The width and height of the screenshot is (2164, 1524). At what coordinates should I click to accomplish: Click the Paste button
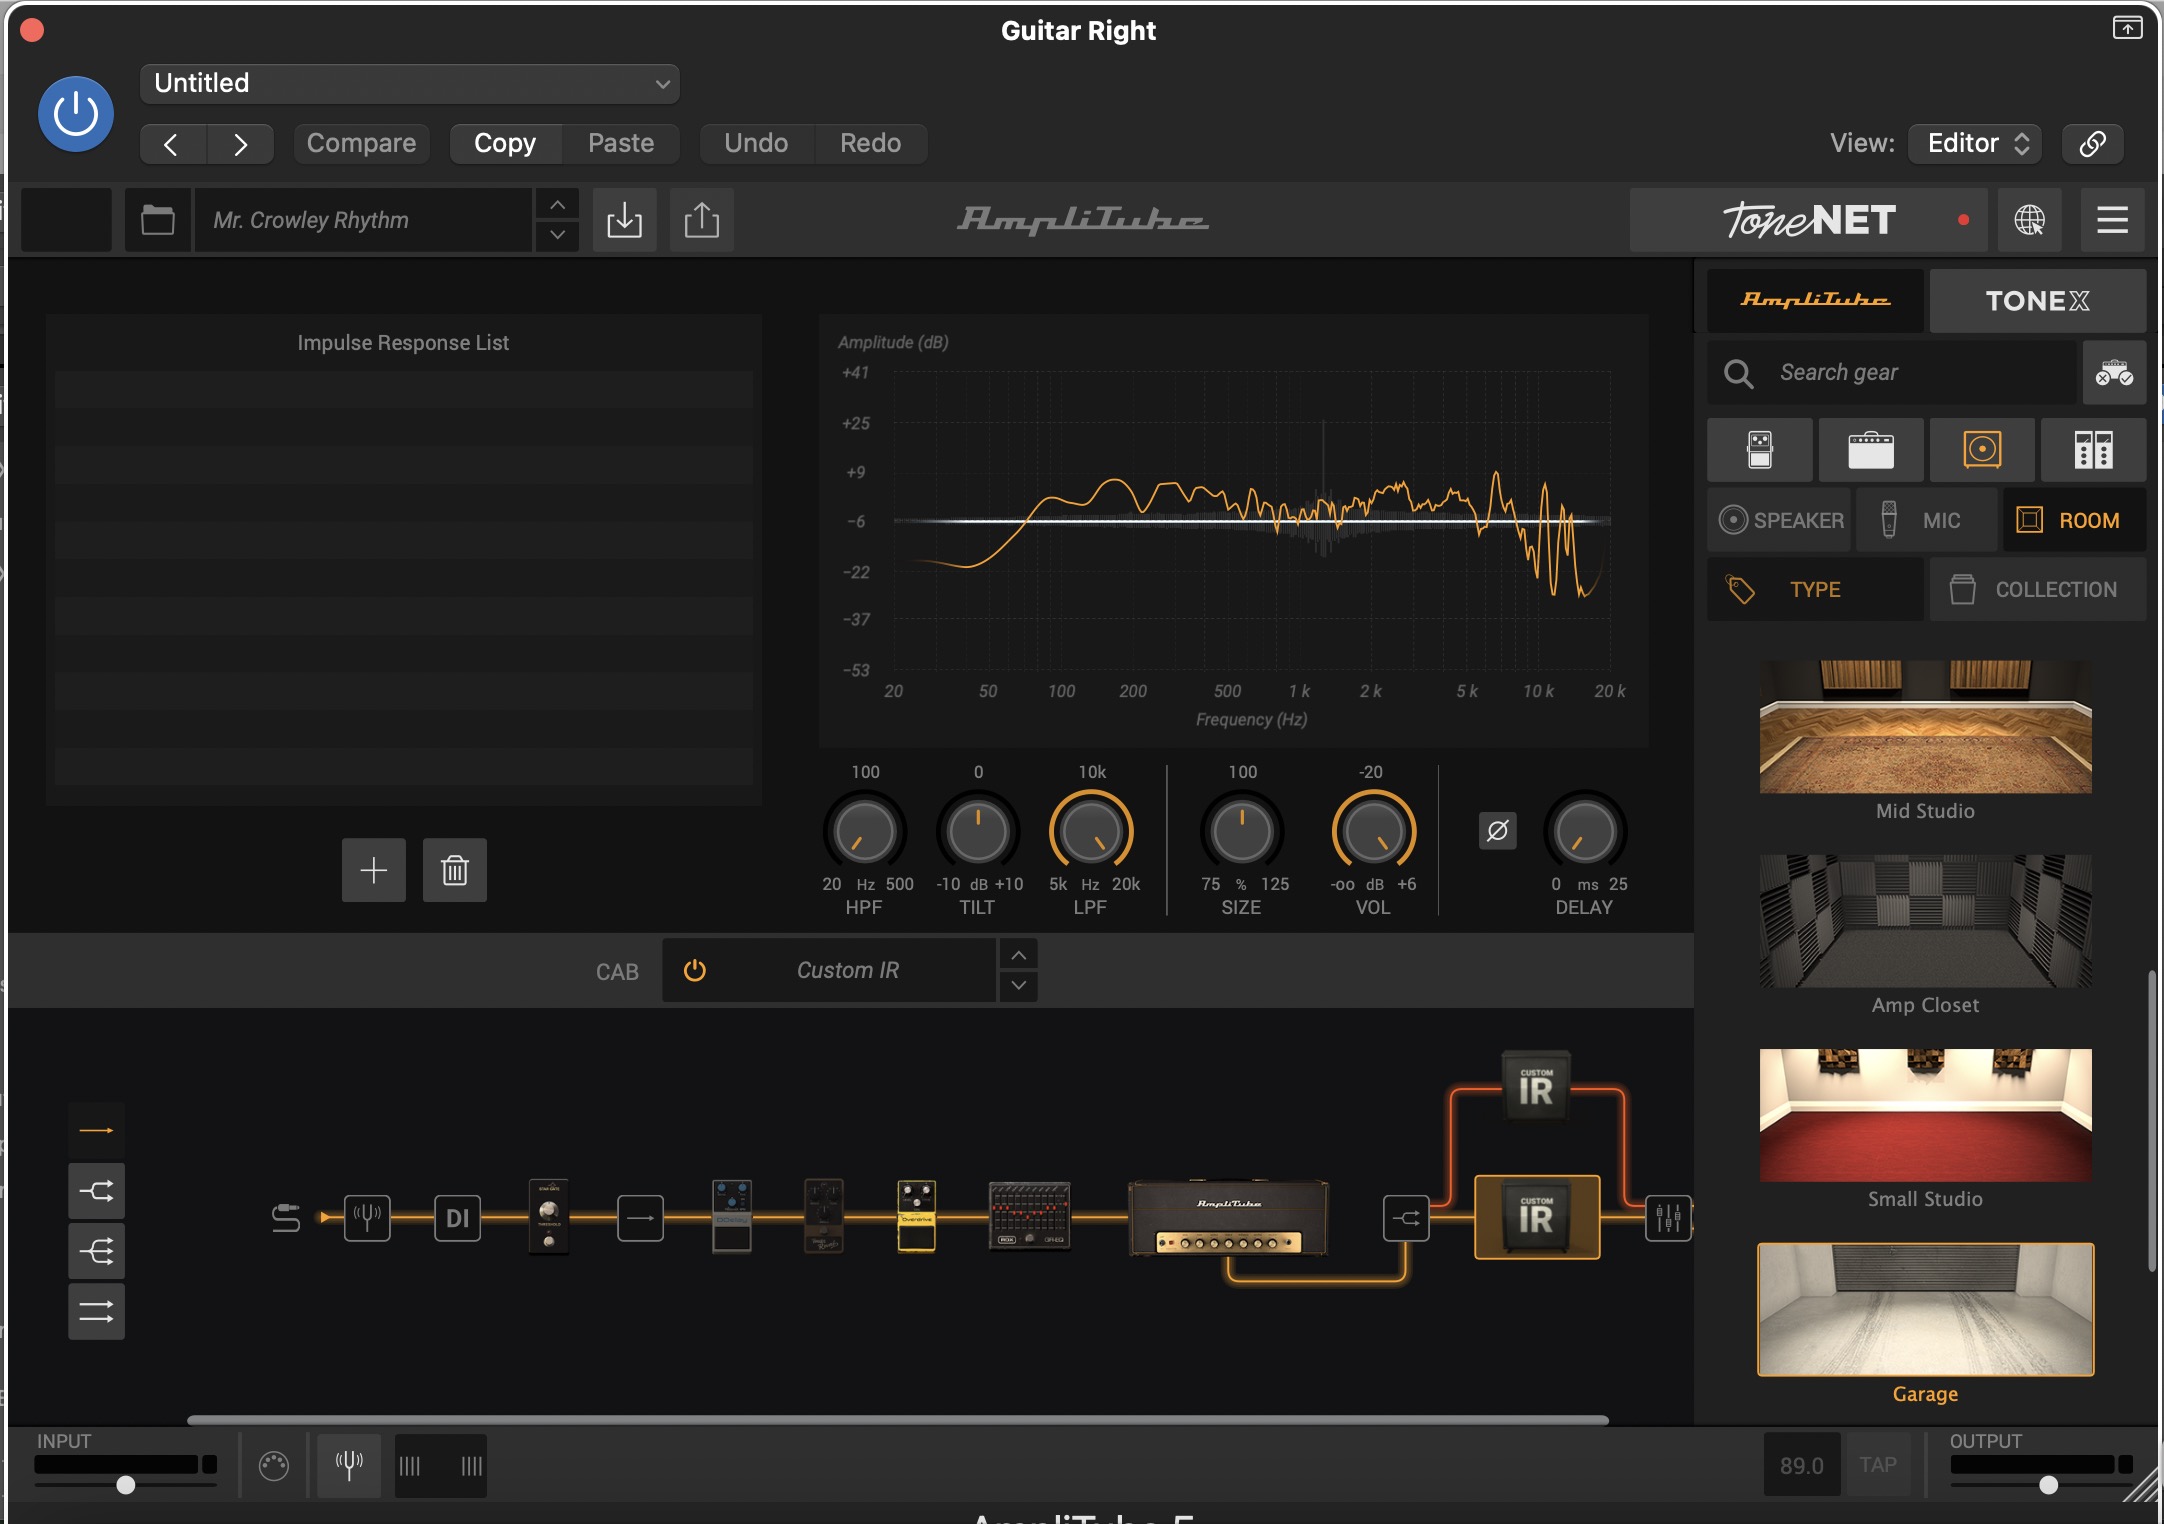click(x=621, y=144)
